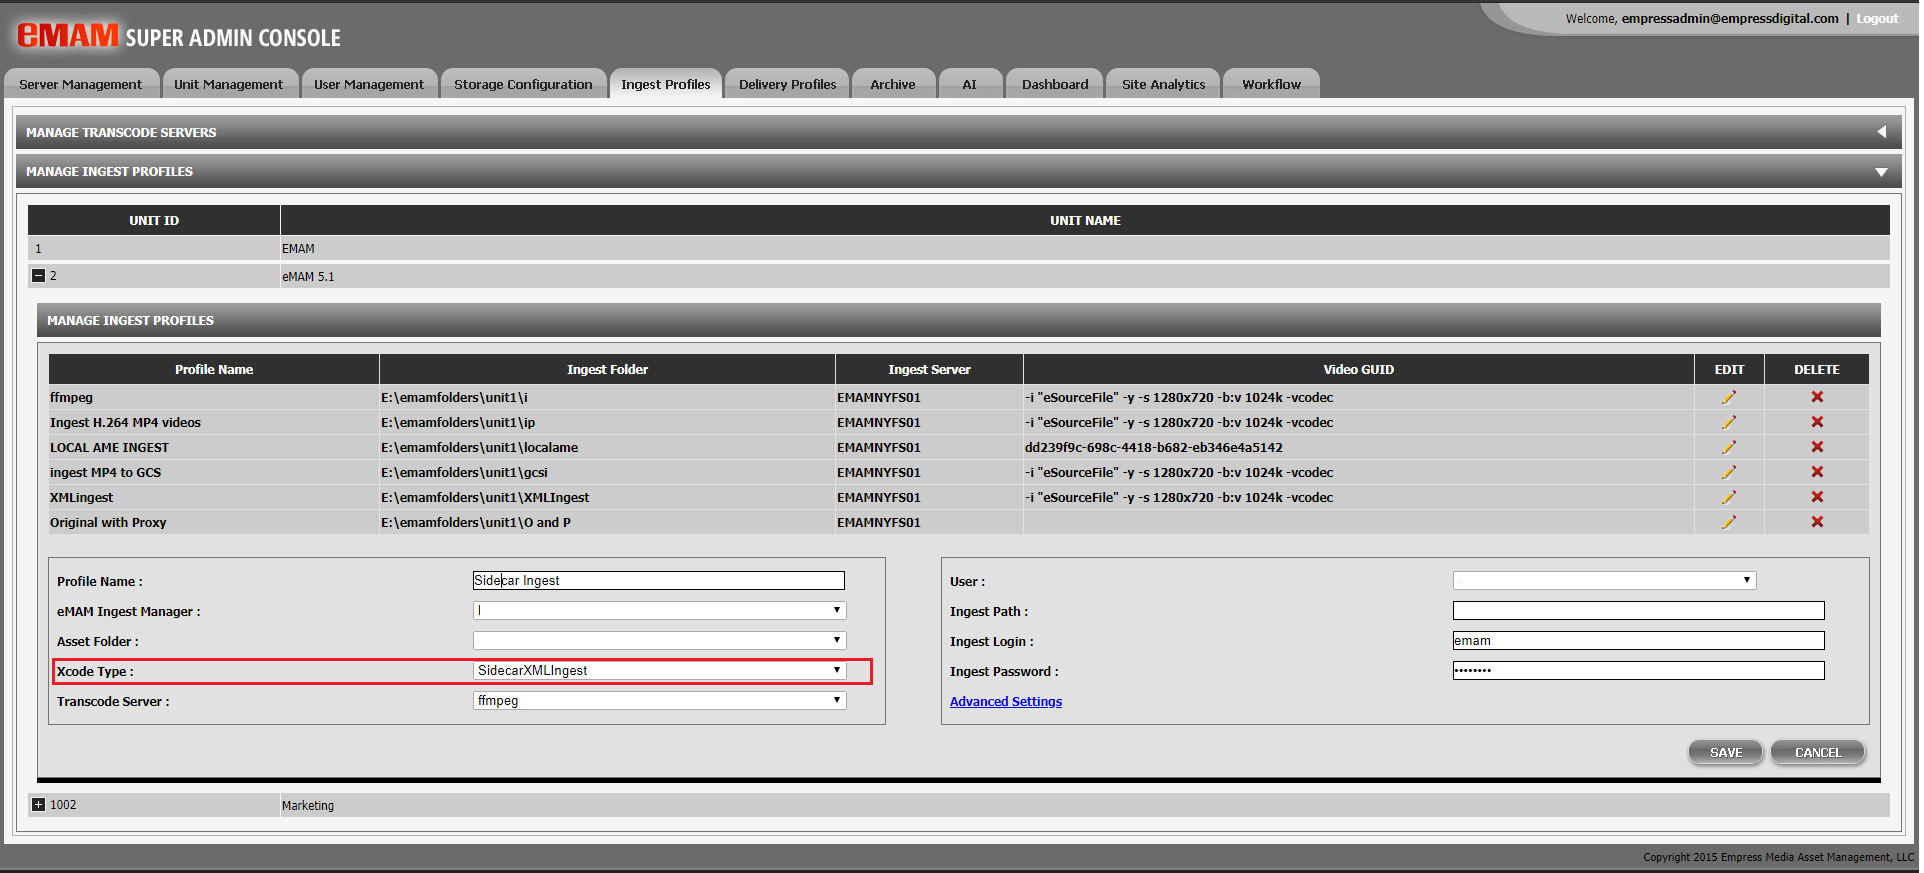
Task: Click the LOCAL AME INGEST profile name
Action: click(110, 447)
